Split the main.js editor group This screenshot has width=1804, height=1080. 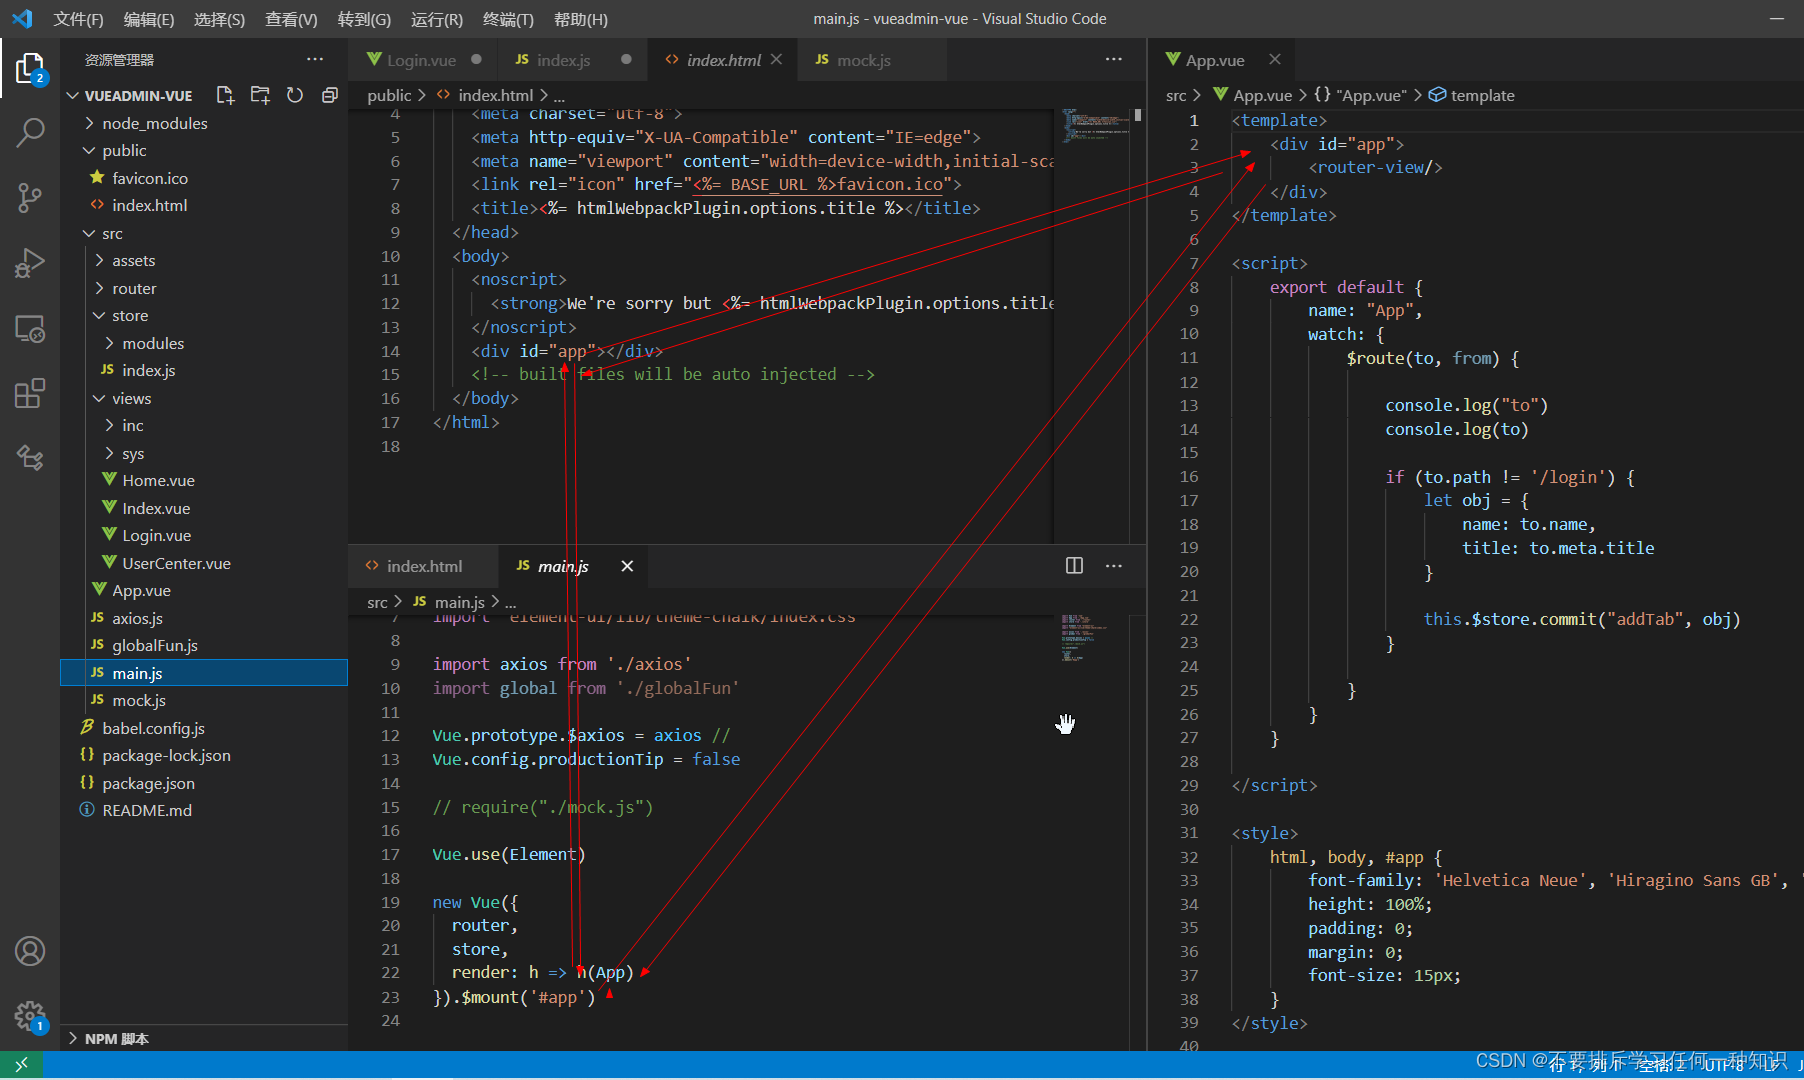coord(1074,566)
